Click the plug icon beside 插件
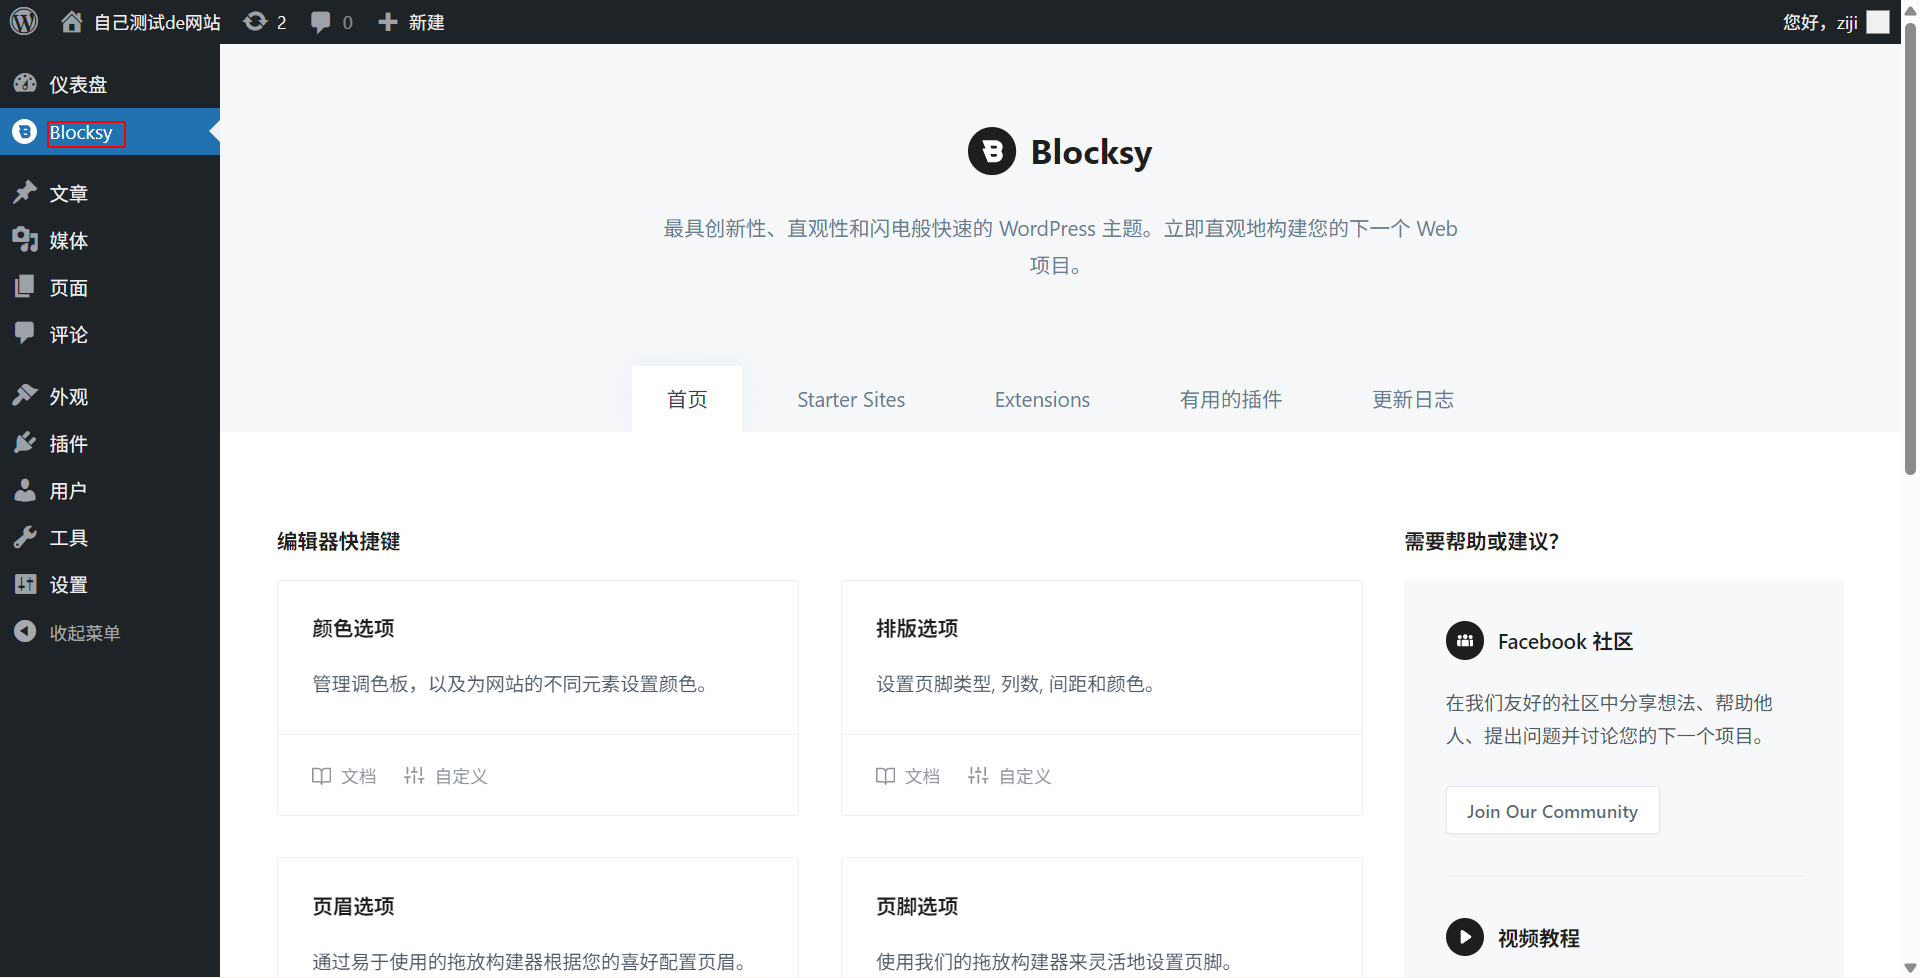 25,443
